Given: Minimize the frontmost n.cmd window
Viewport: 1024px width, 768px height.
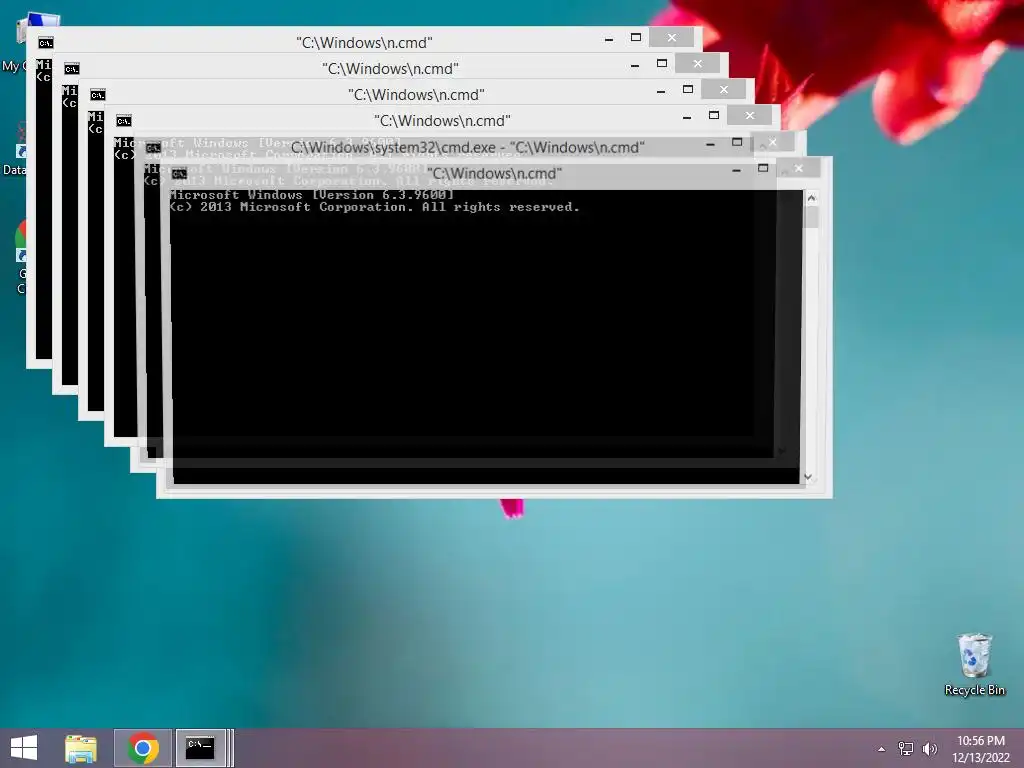Looking at the screenshot, I should 737,170.
